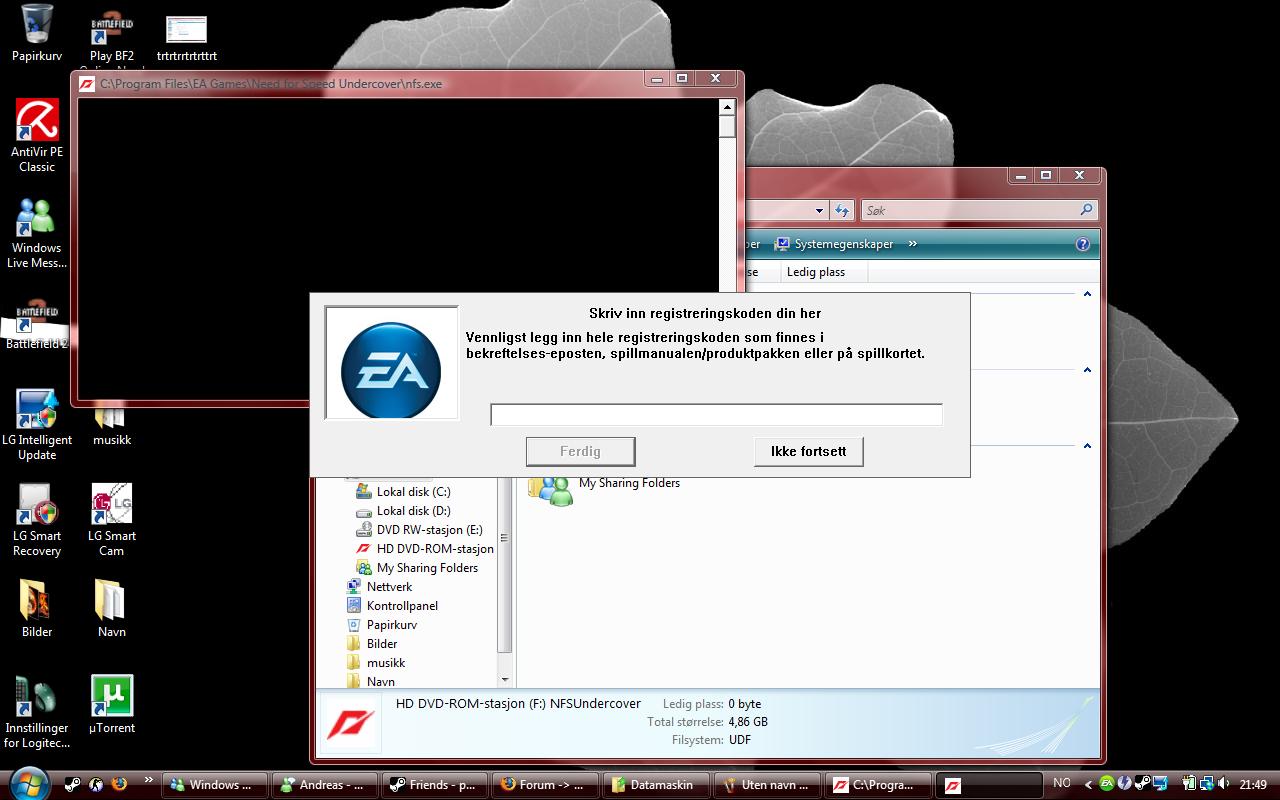Select DVD RW-stasjon (E:) in tree

pyautogui.click(x=419, y=530)
